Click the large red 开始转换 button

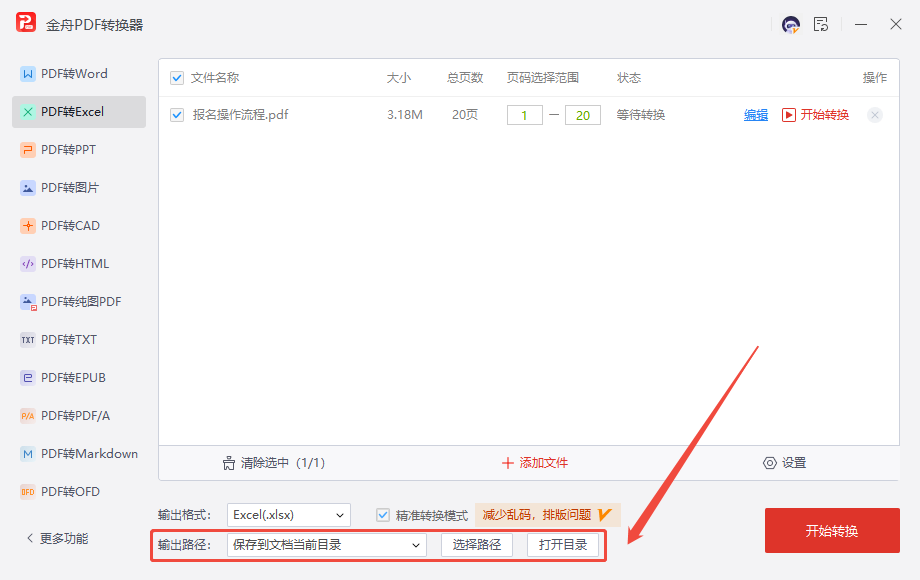pyautogui.click(x=832, y=531)
